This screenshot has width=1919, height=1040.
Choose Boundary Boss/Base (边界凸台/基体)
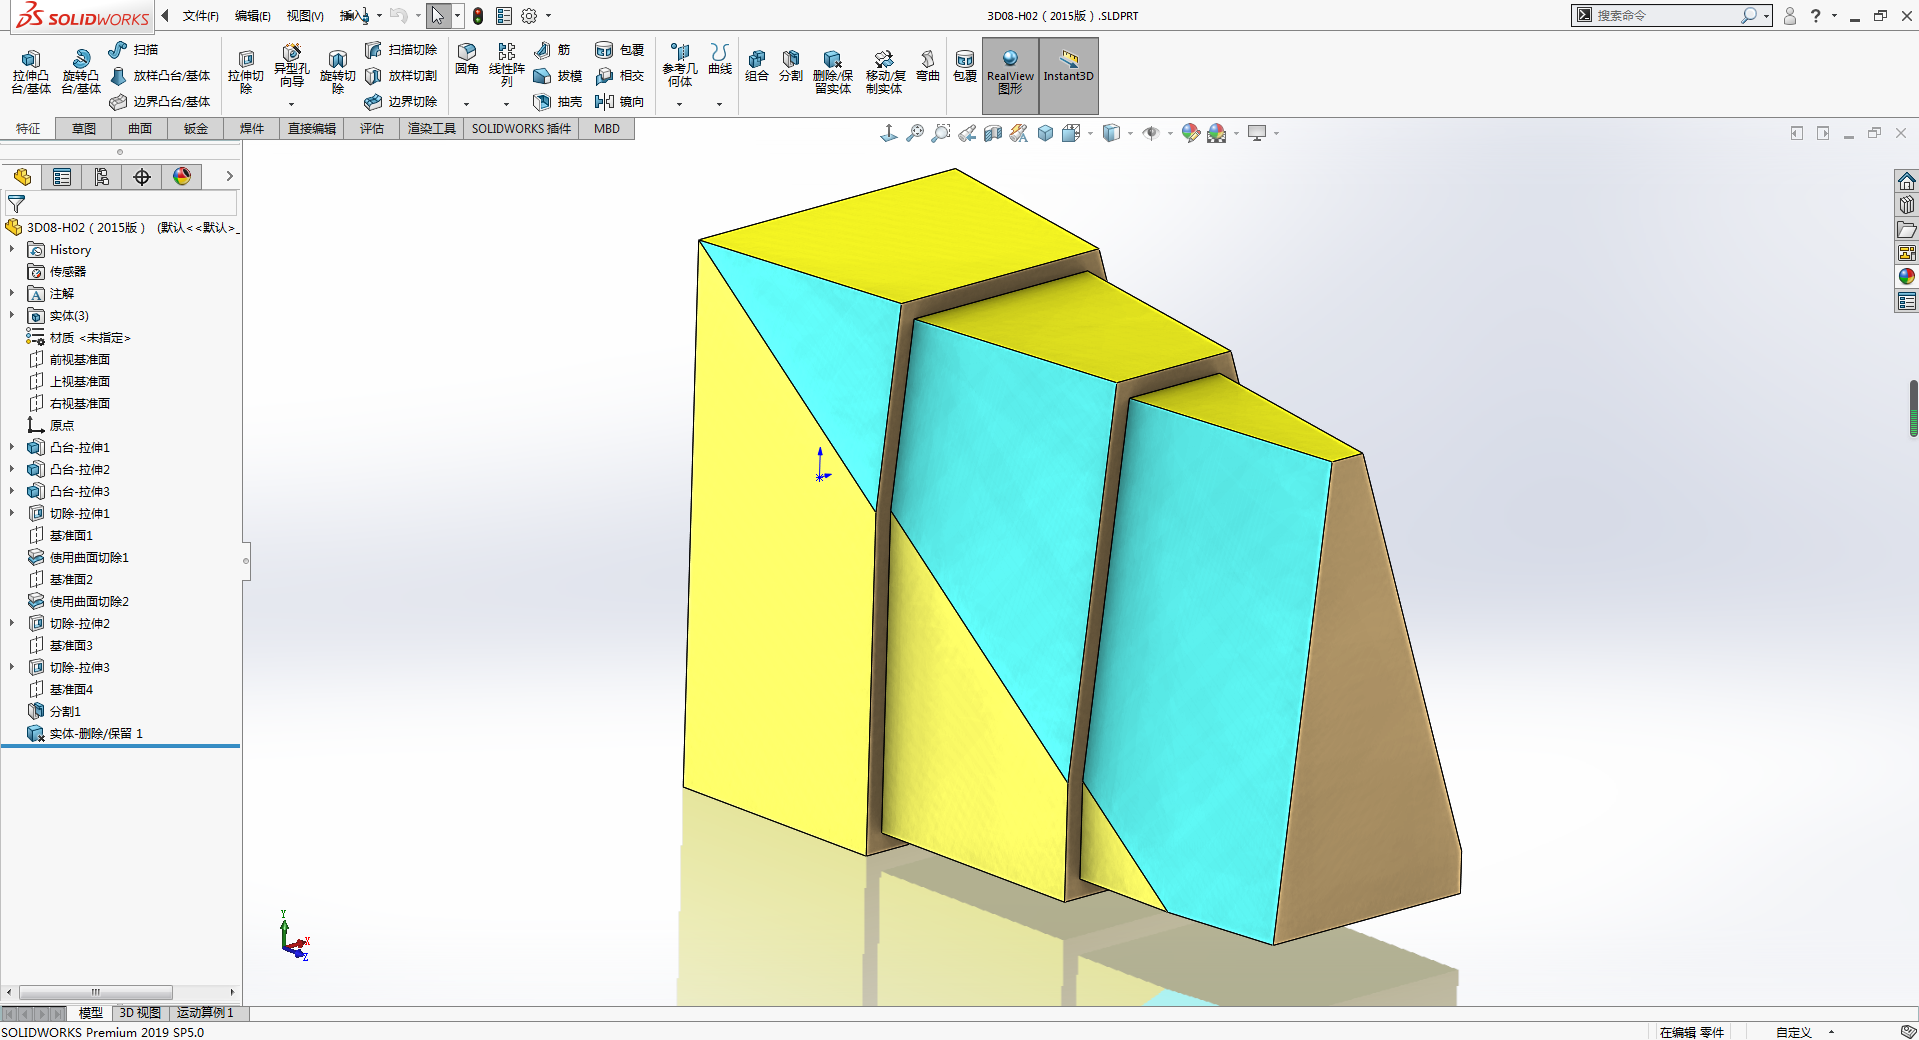(160, 101)
